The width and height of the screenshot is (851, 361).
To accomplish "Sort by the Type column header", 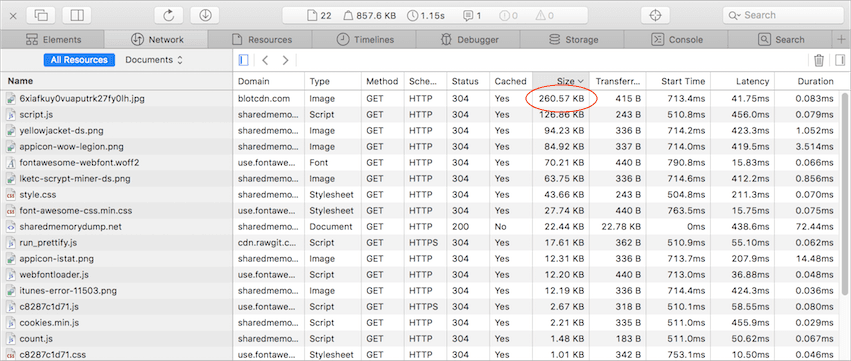I will pyautogui.click(x=333, y=81).
